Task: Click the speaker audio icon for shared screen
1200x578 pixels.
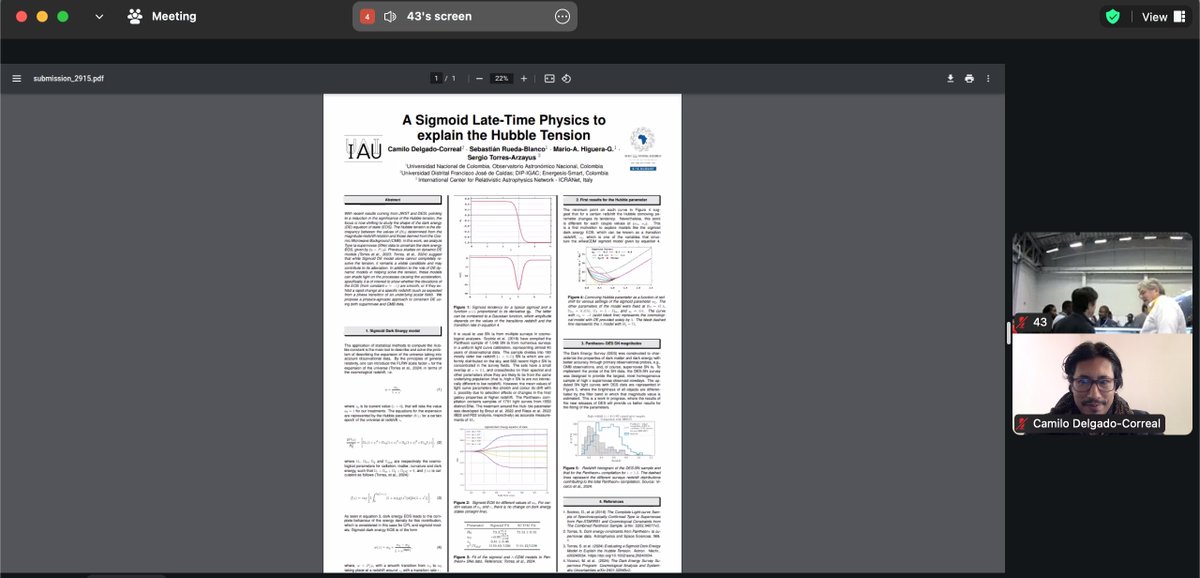Action: tap(390, 16)
